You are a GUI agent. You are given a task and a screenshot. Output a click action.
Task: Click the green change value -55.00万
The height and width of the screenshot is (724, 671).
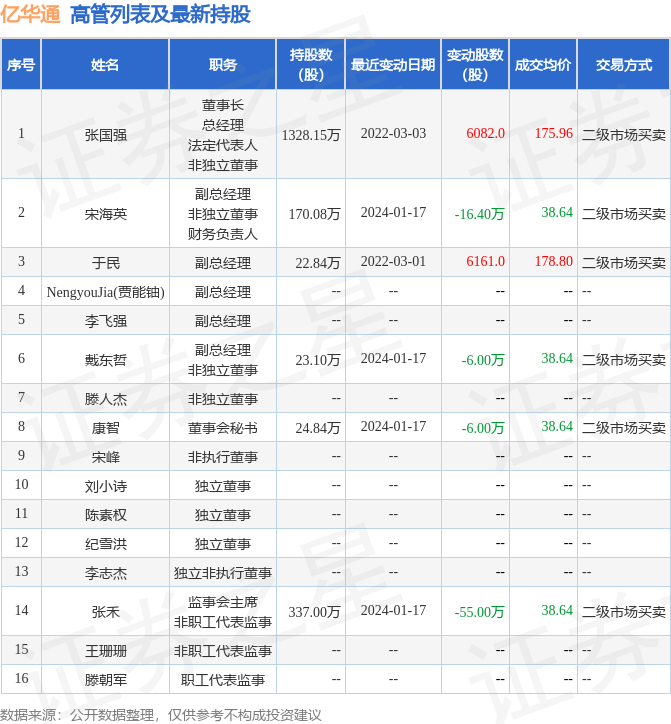pos(479,612)
